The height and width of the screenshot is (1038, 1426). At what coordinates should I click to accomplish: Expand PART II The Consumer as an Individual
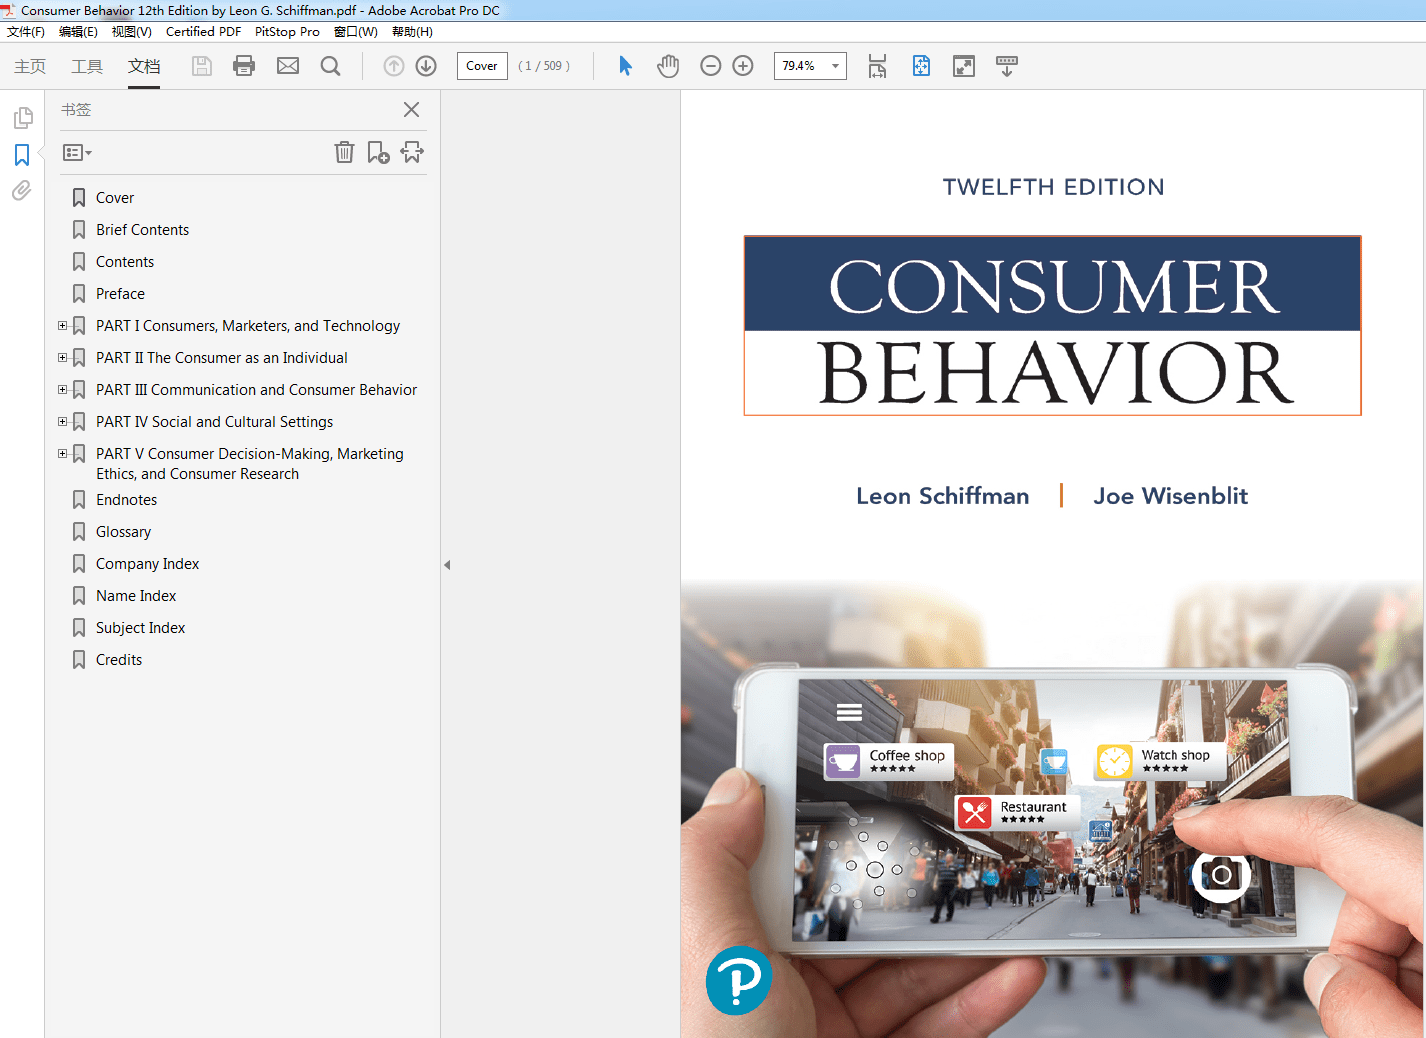point(64,357)
